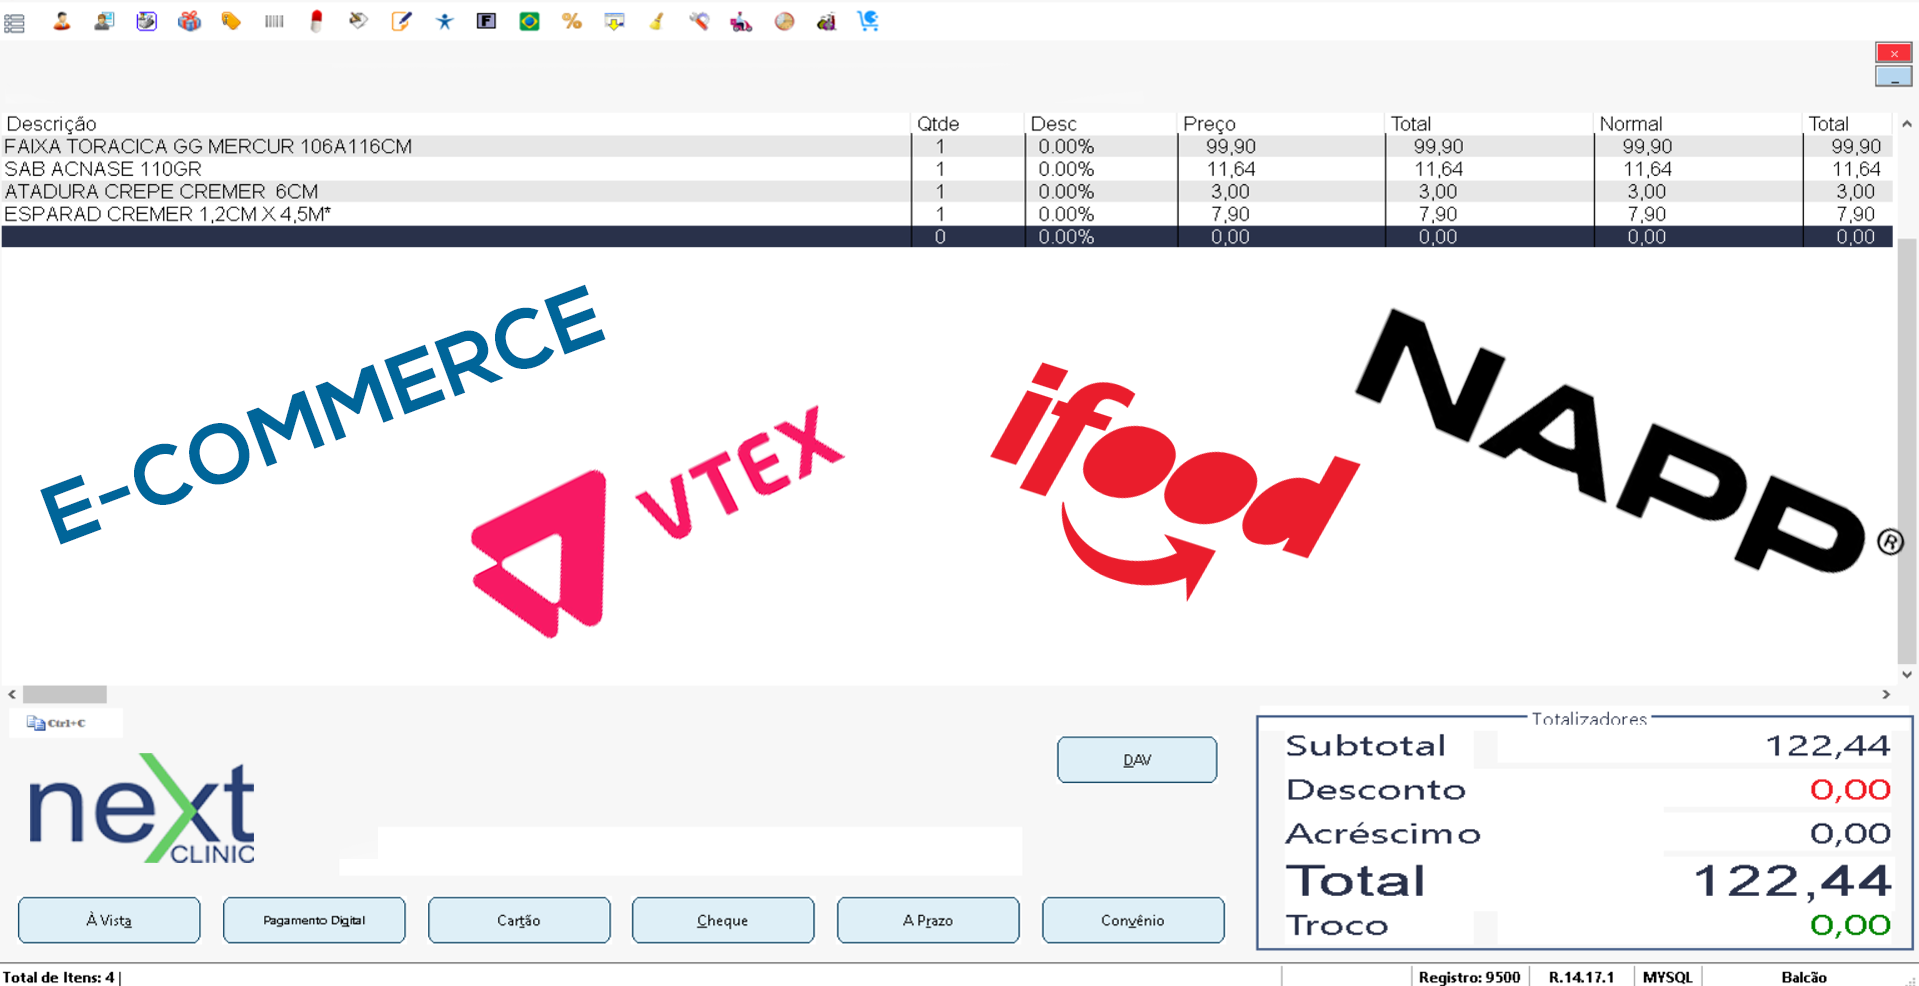Select row FAIXA TORACICA GG MERCUR
Viewport: 1919px width, 986px height.
click(946, 146)
